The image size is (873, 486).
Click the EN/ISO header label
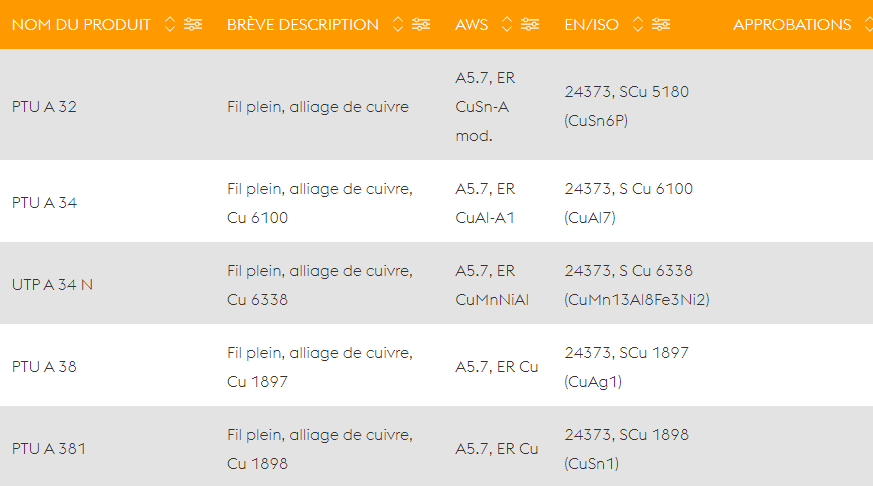pos(591,25)
